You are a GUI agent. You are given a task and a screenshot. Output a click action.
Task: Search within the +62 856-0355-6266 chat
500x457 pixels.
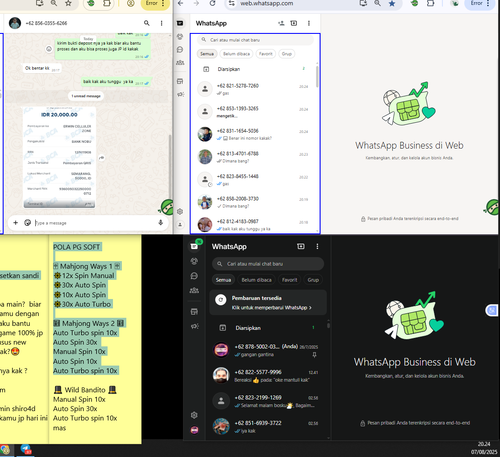pyautogui.click(x=147, y=23)
